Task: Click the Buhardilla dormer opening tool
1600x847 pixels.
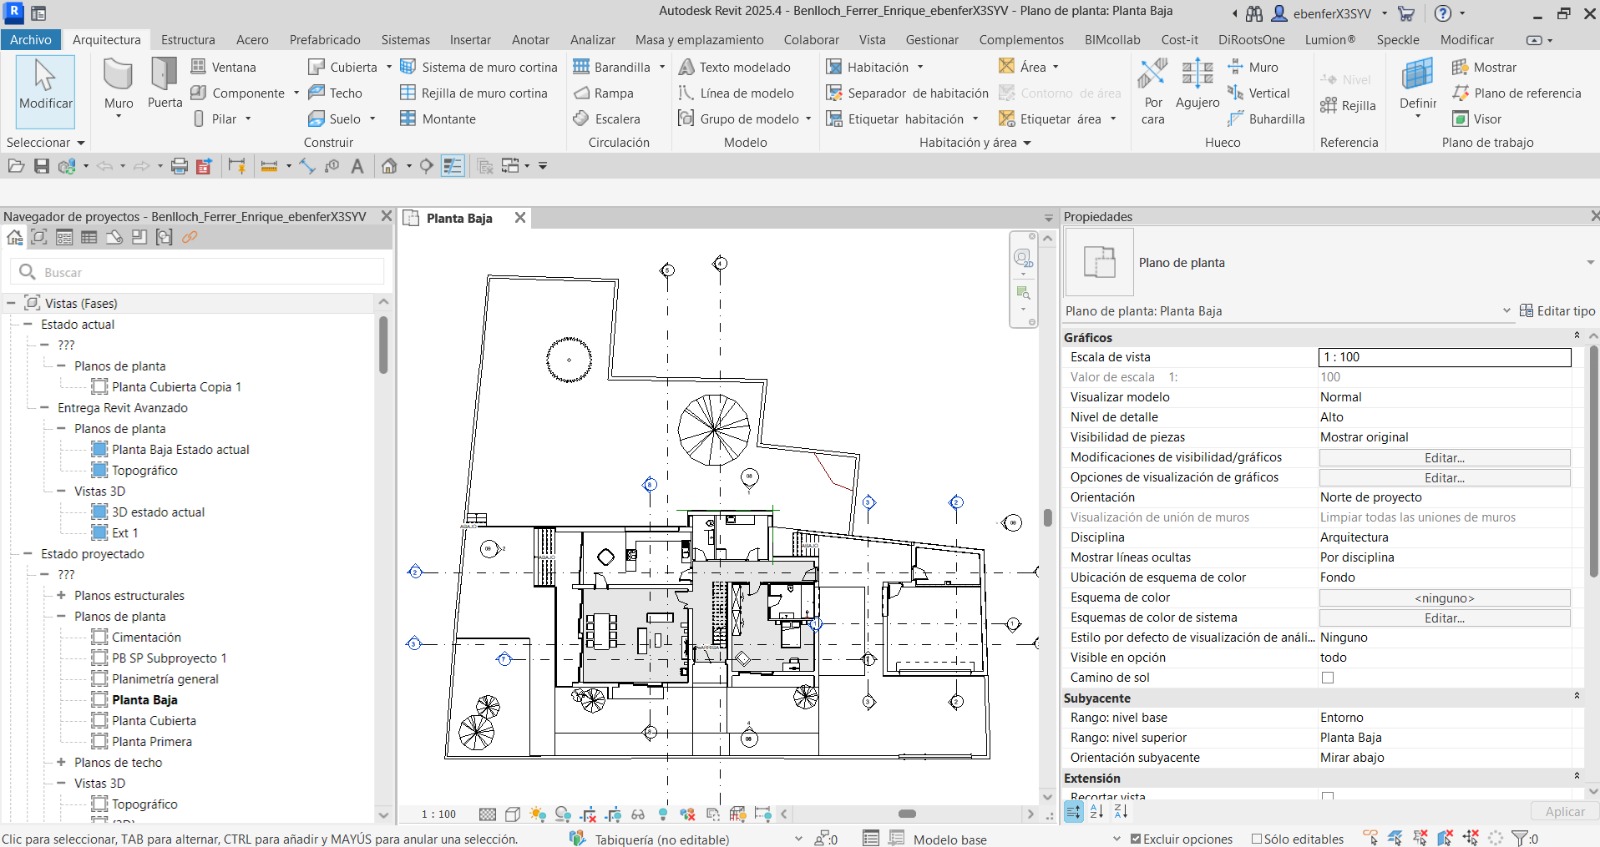Action: 1266,119
